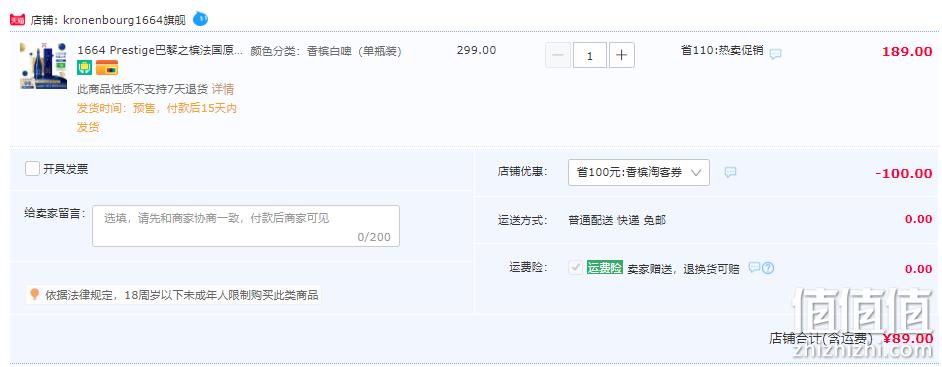Open the kronenbourg1664旗舰 store name
The height and width of the screenshot is (367, 942).
tap(124, 20)
